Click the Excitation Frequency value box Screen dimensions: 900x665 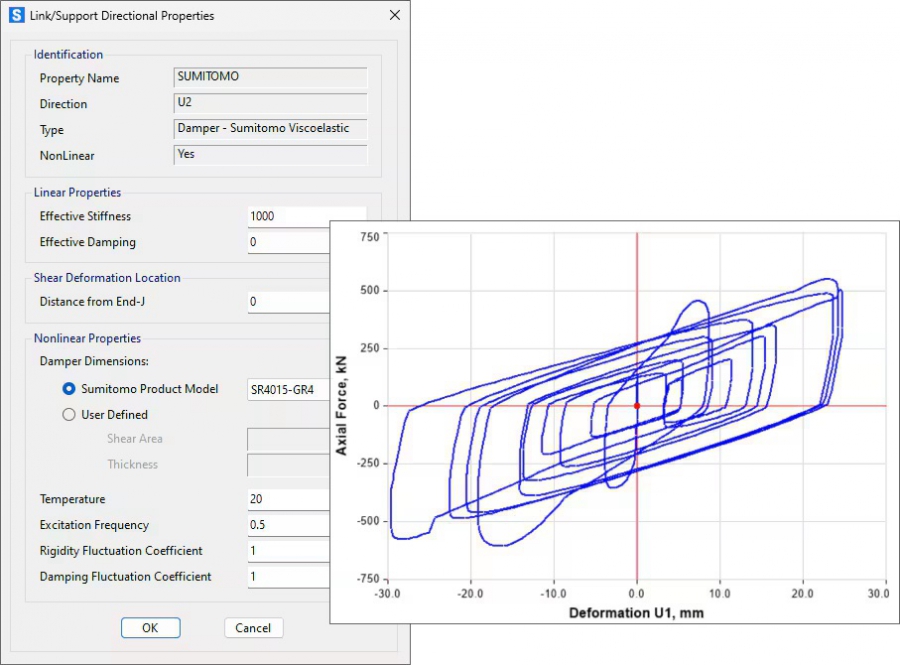click(289, 525)
